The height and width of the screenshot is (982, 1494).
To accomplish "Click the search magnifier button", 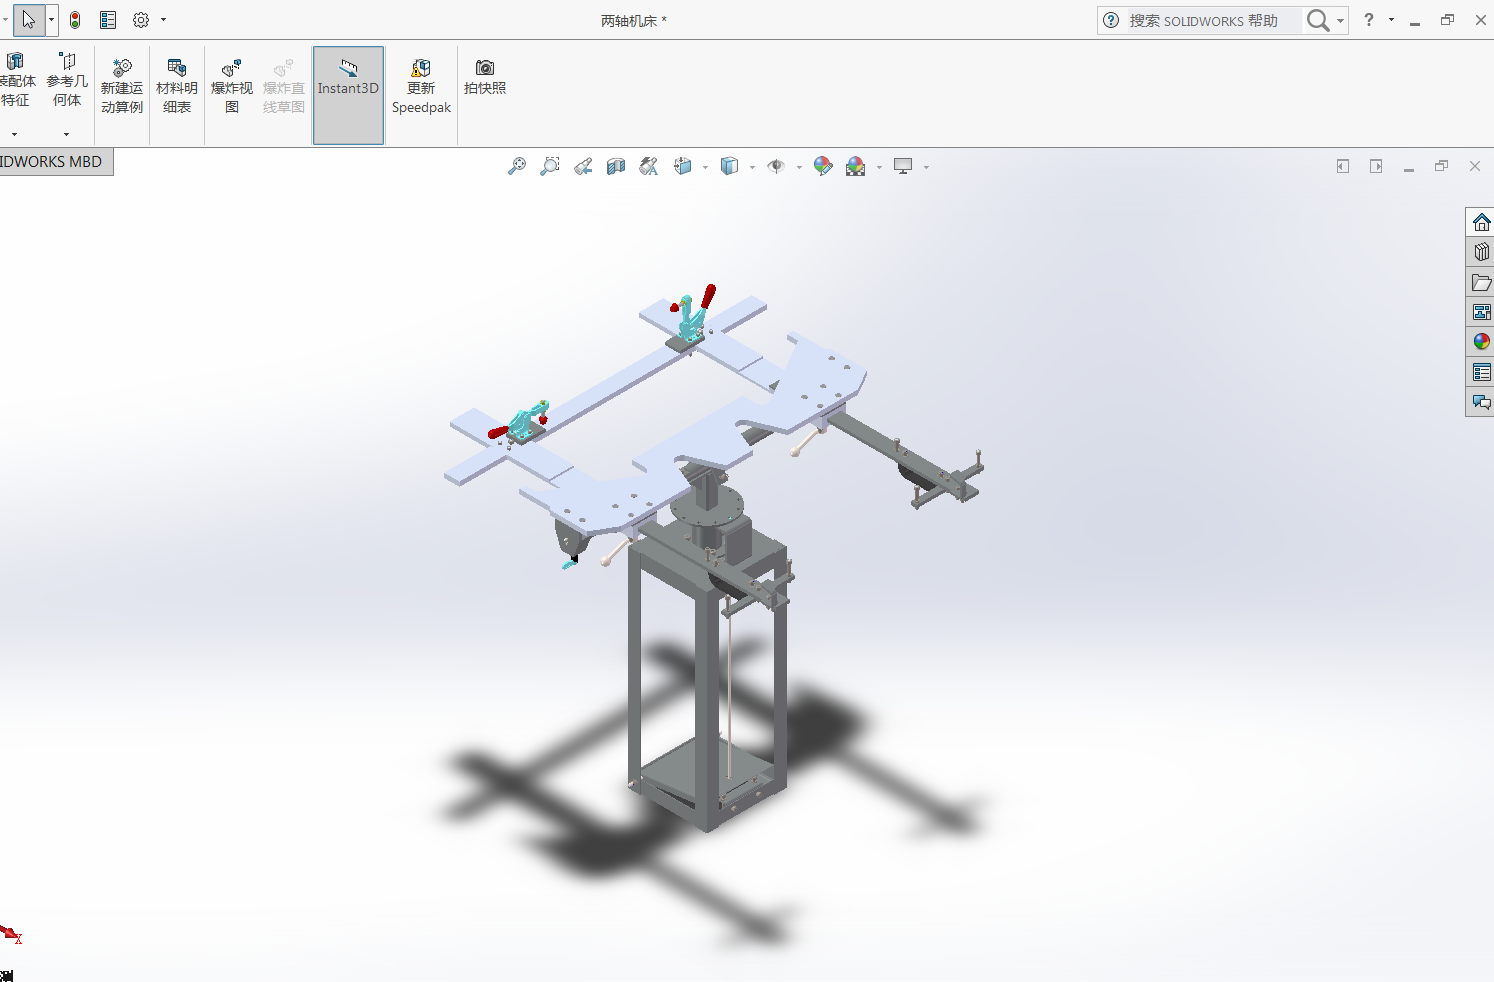I will (1318, 20).
